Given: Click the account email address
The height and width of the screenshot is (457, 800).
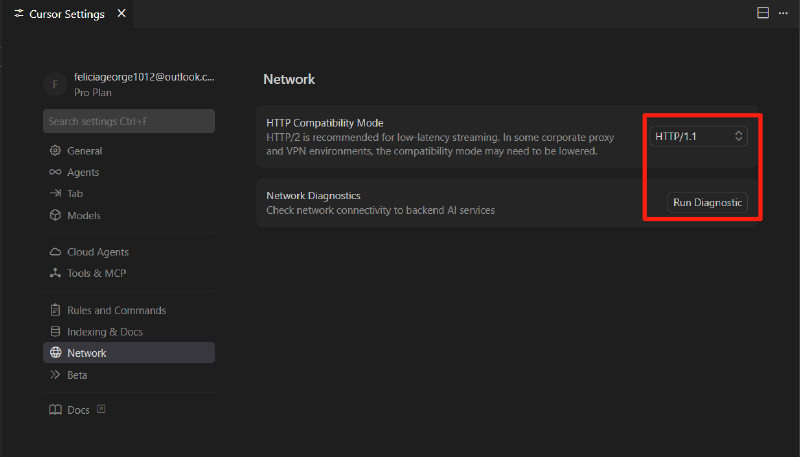Looking at the screenshot, I should [x=144, y=77].
